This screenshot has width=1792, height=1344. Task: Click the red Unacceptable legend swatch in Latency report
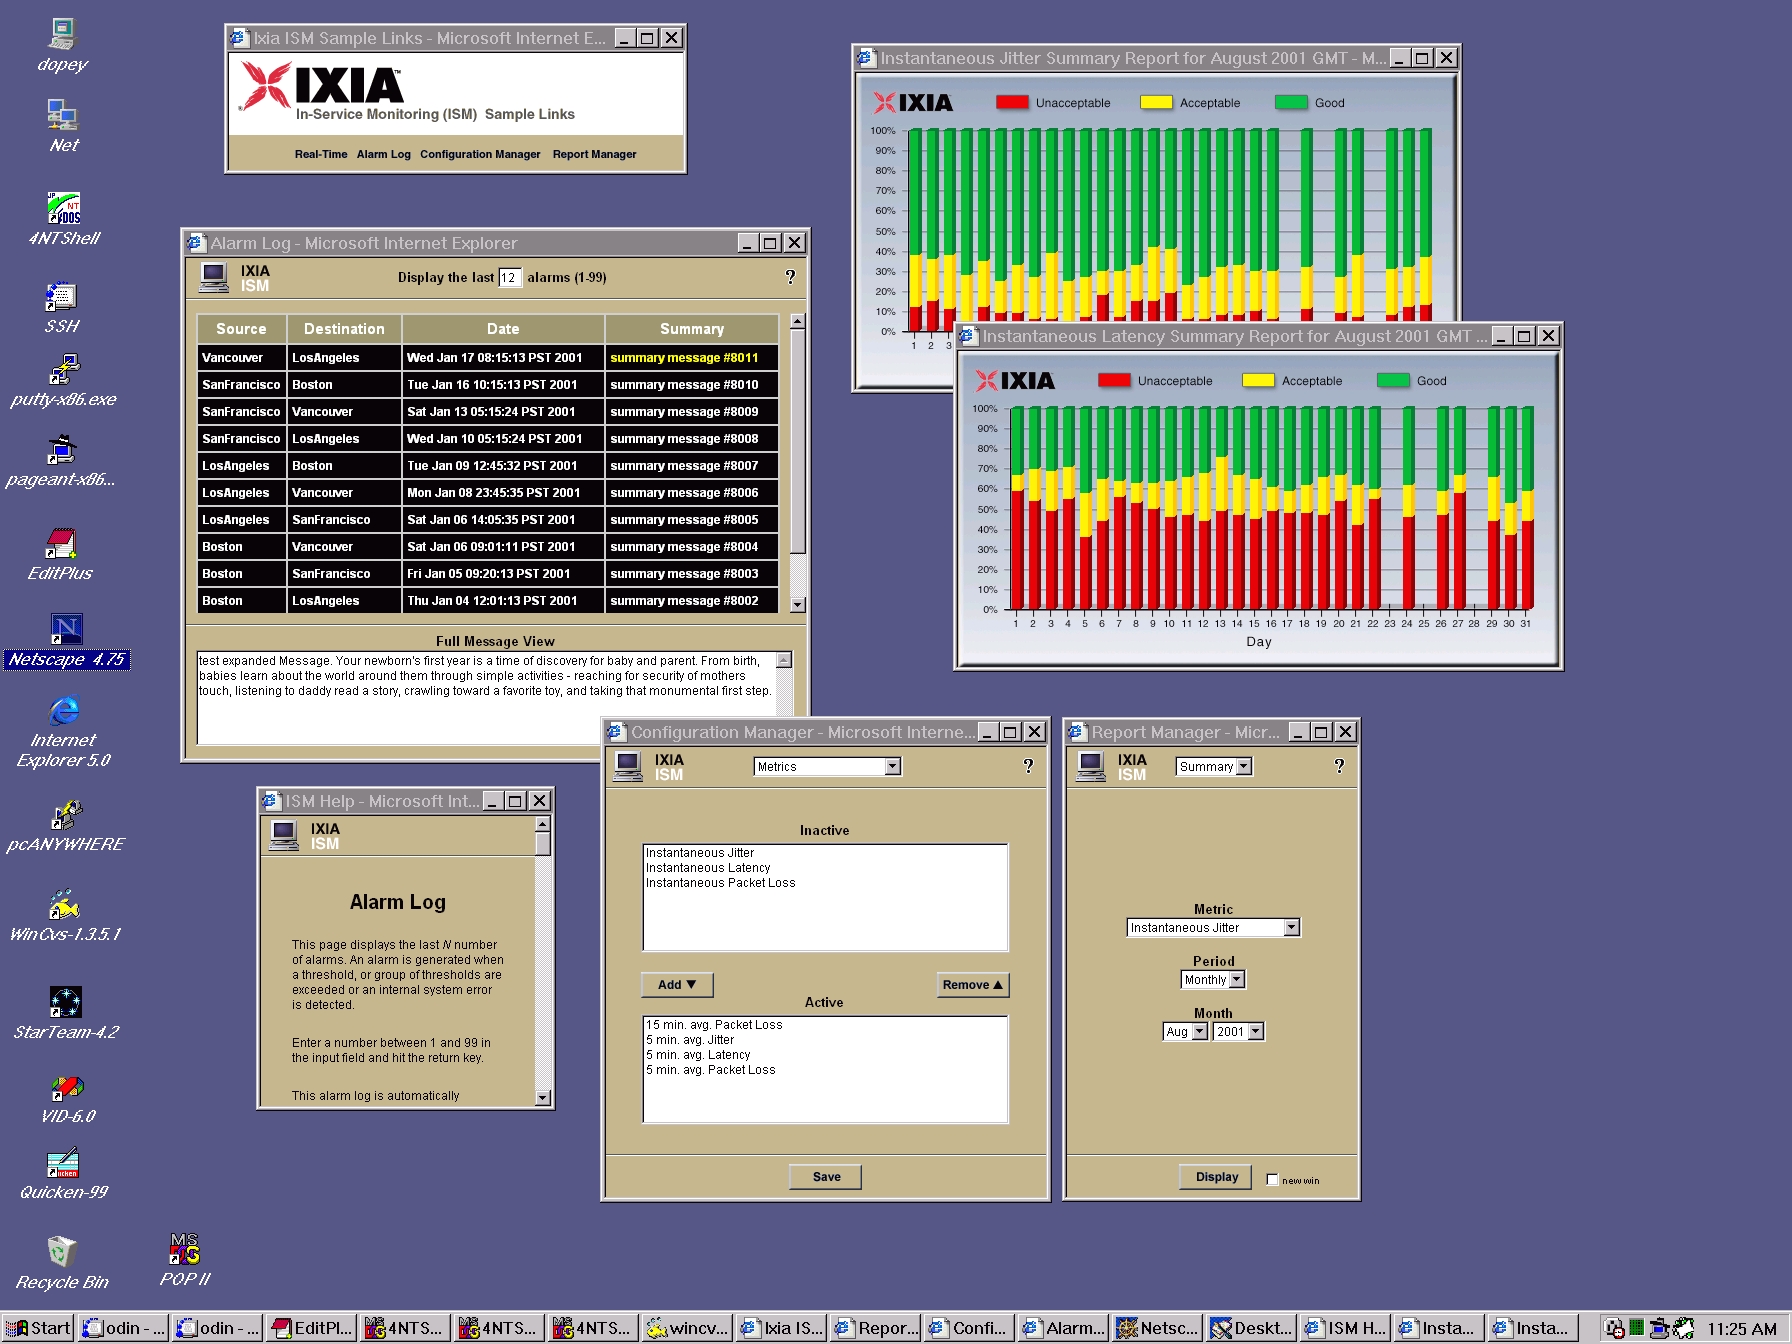click(x=1114, y=380)
